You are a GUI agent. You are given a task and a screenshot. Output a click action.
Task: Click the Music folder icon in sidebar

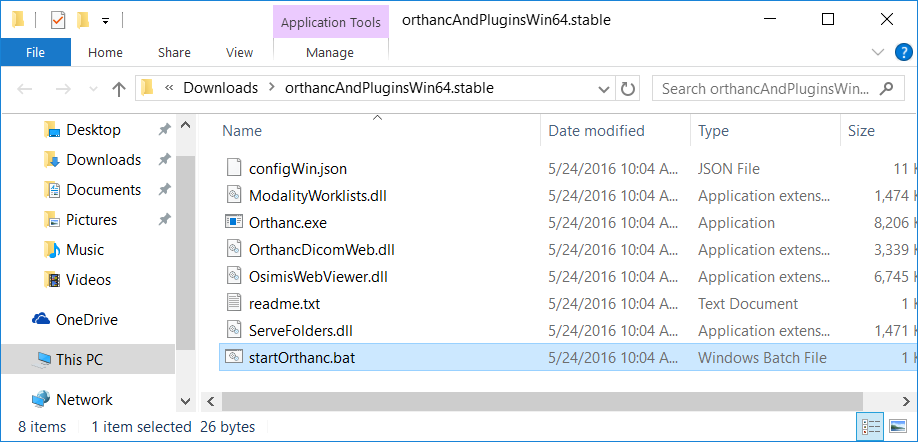click(x=52, y=249)
